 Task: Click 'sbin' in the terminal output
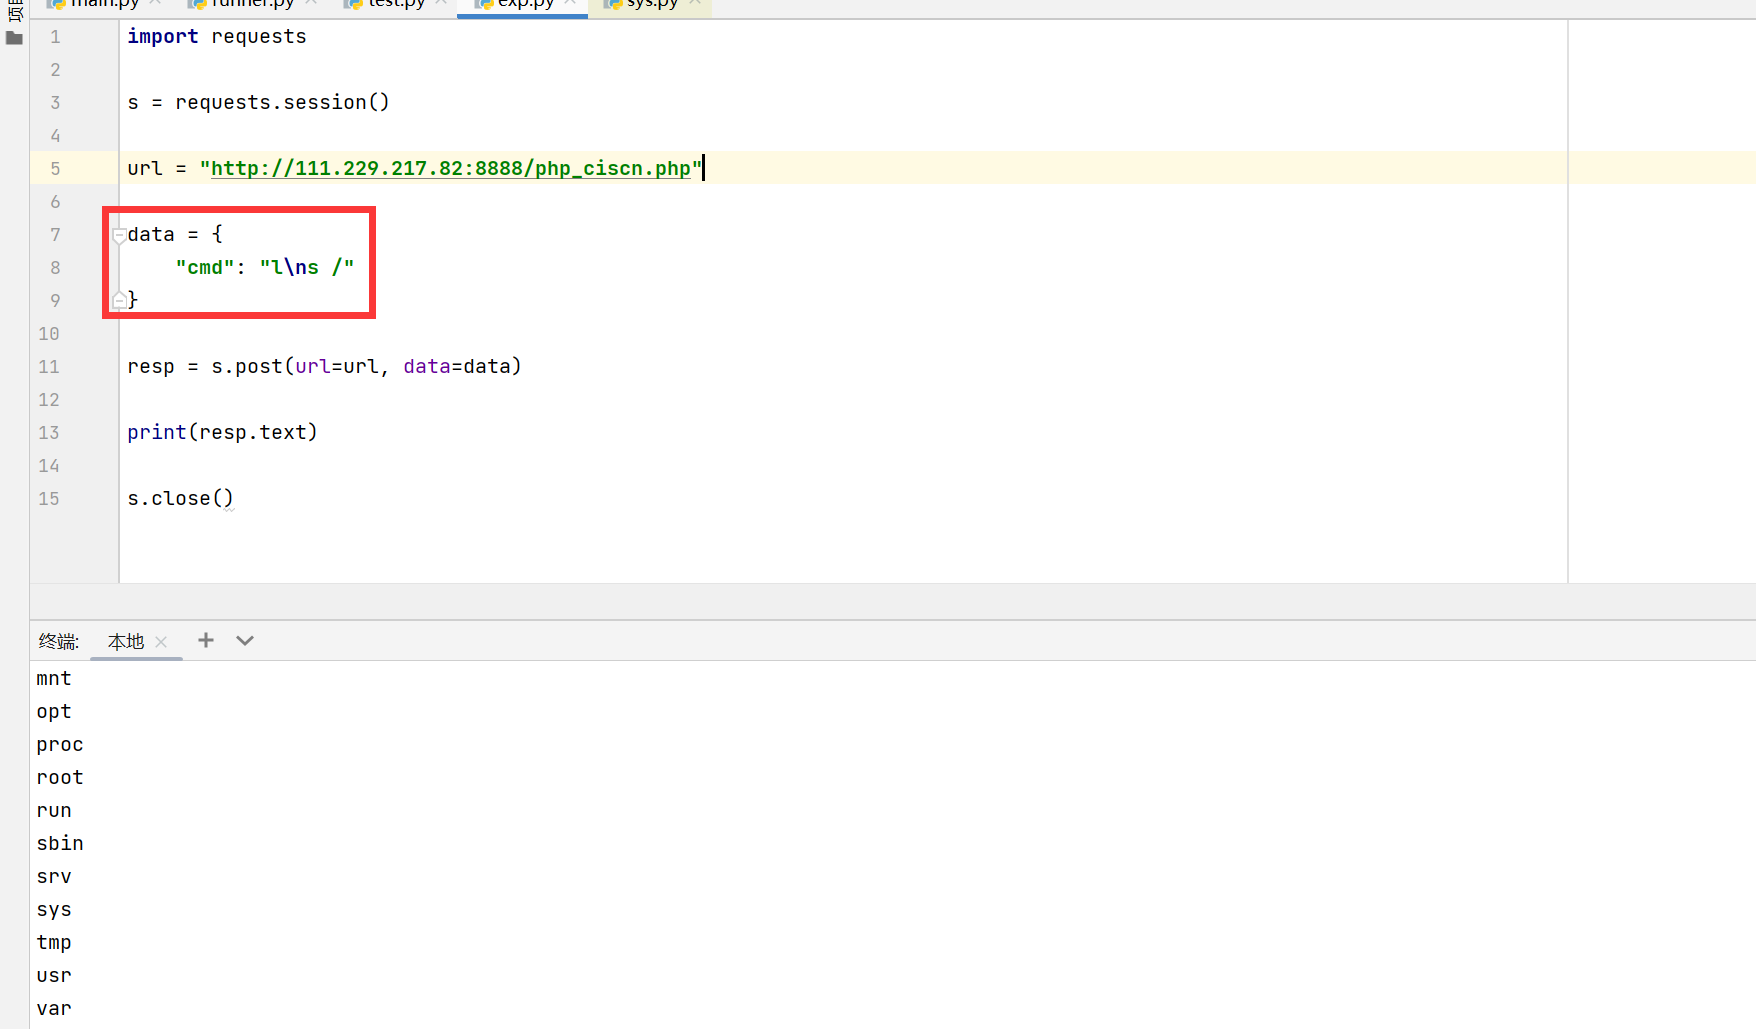click(60, 843)
